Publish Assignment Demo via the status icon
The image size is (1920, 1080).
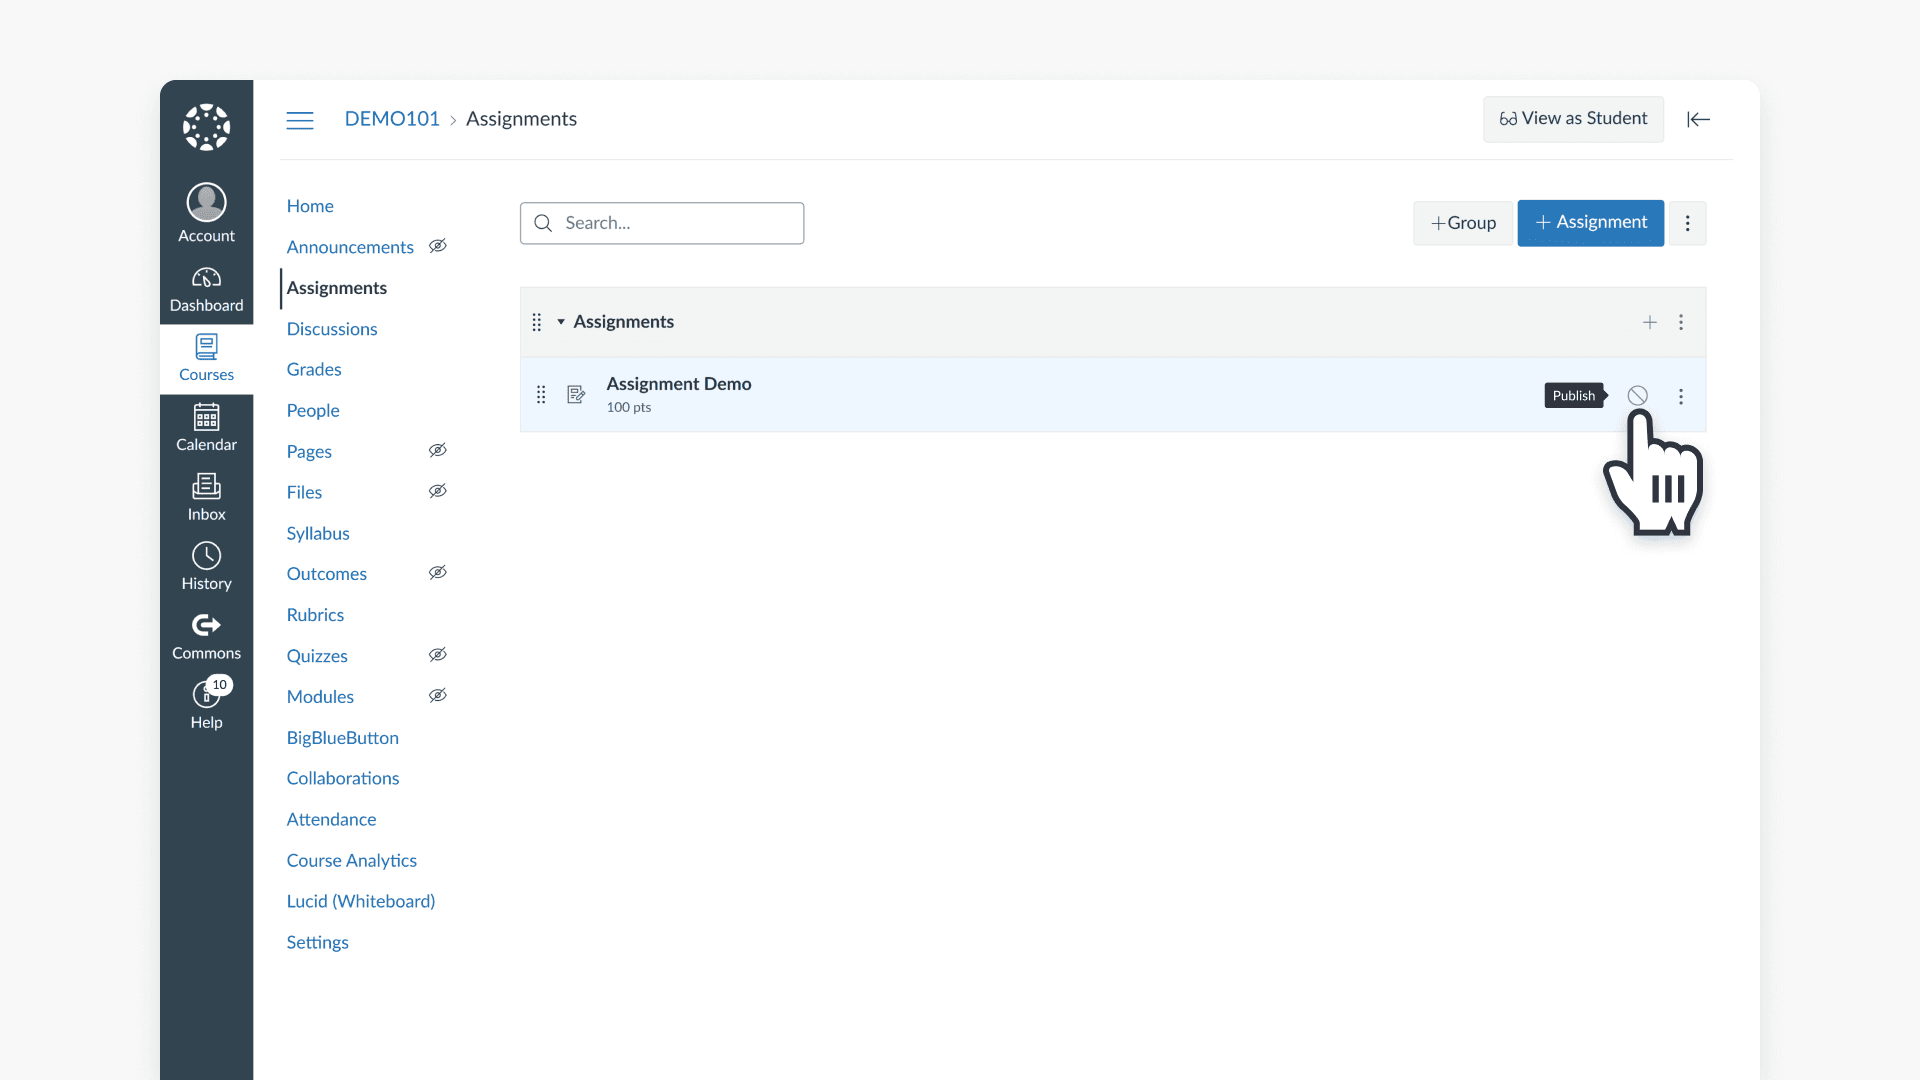click(1638, 395)
